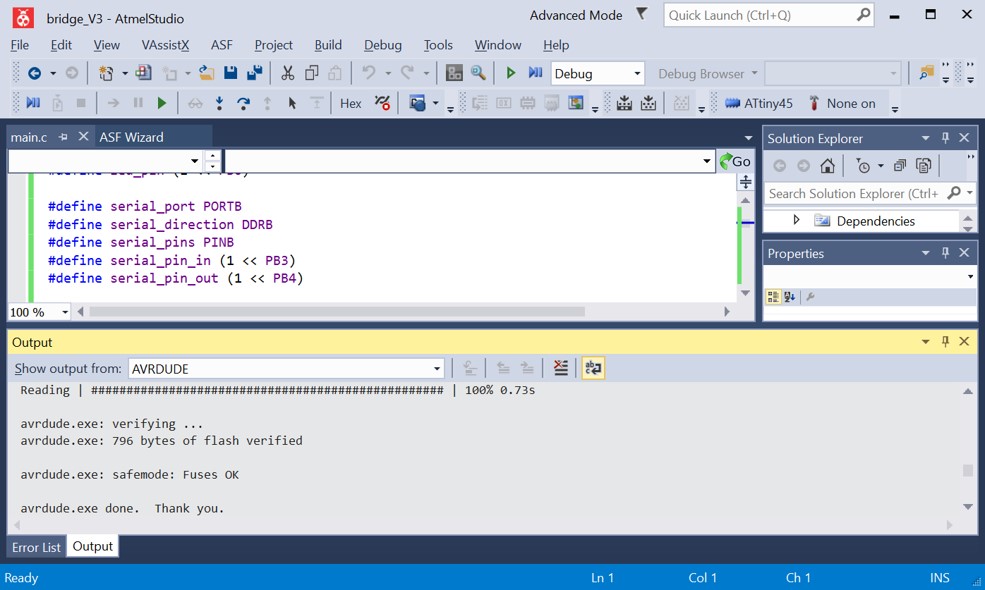Open the File menu
Screen dimensions: 985x590
[19, 45]
